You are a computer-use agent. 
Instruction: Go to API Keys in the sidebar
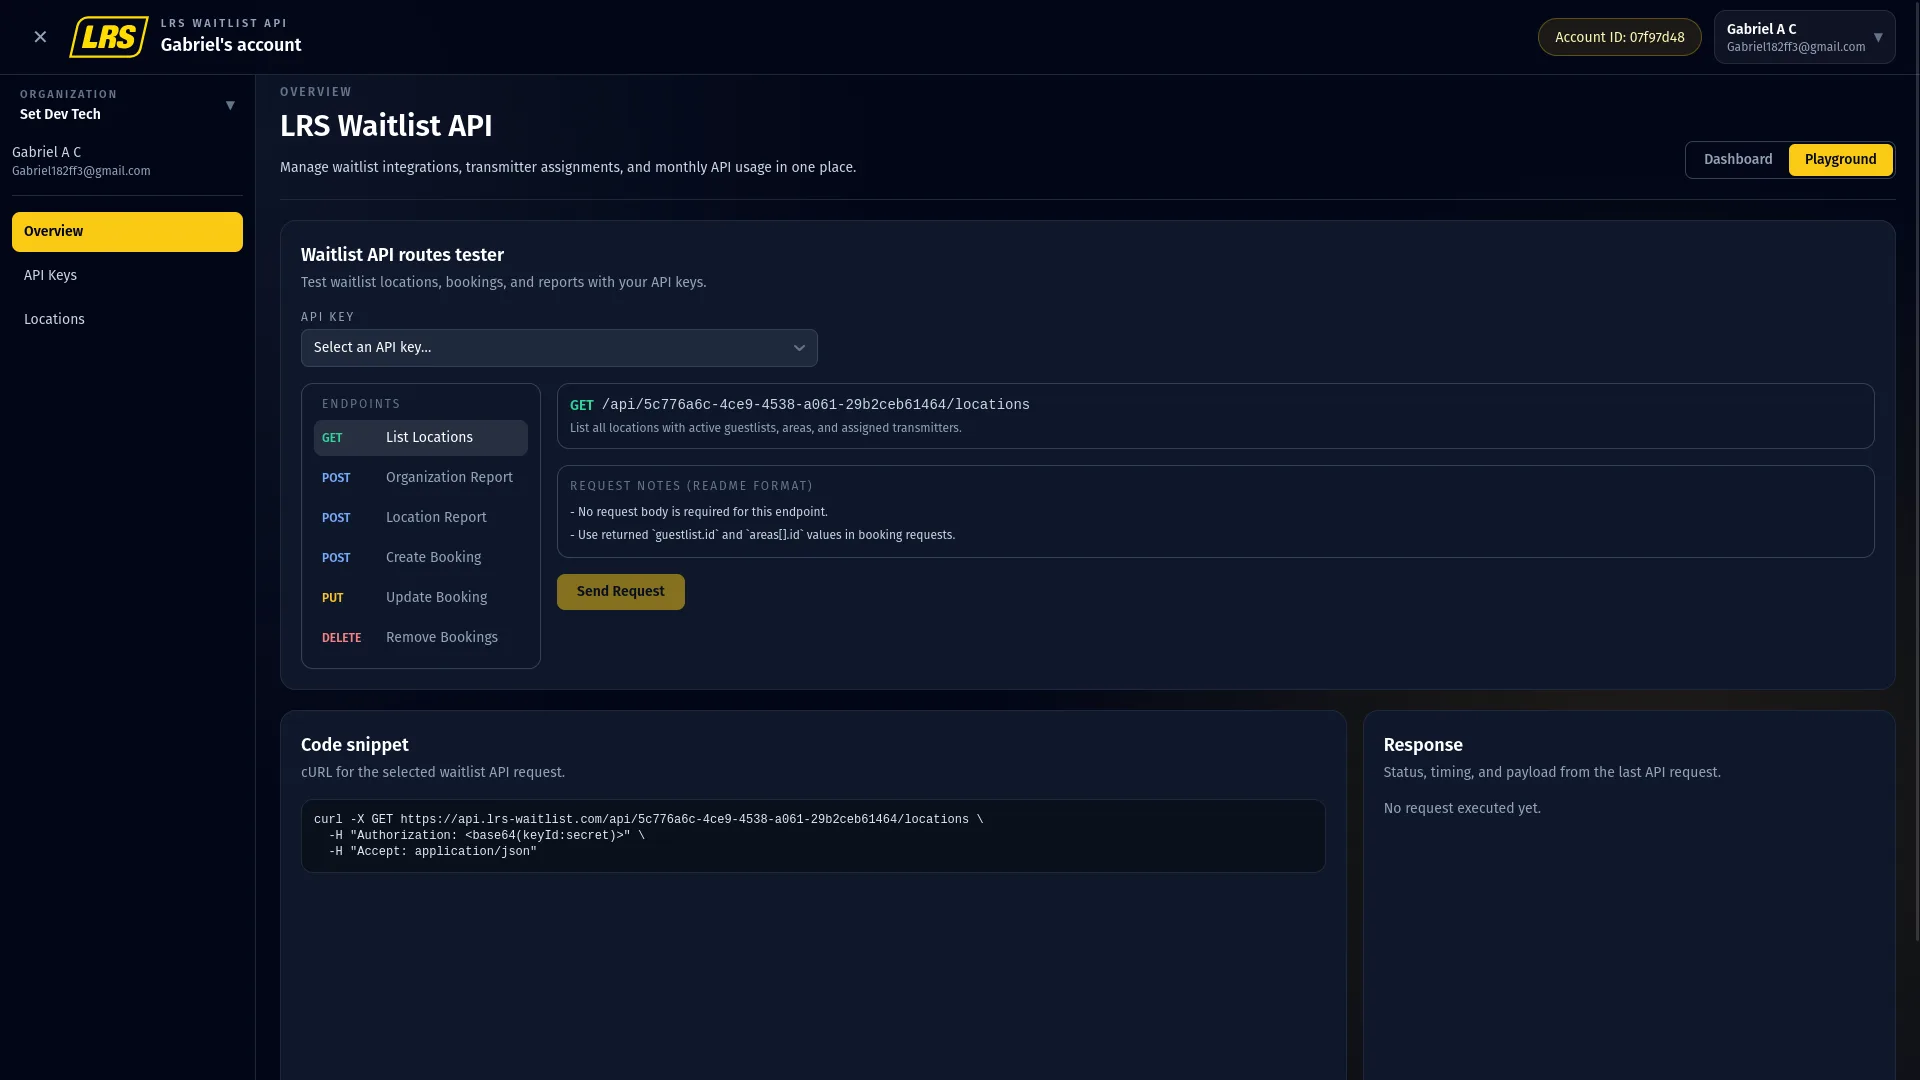127,276
